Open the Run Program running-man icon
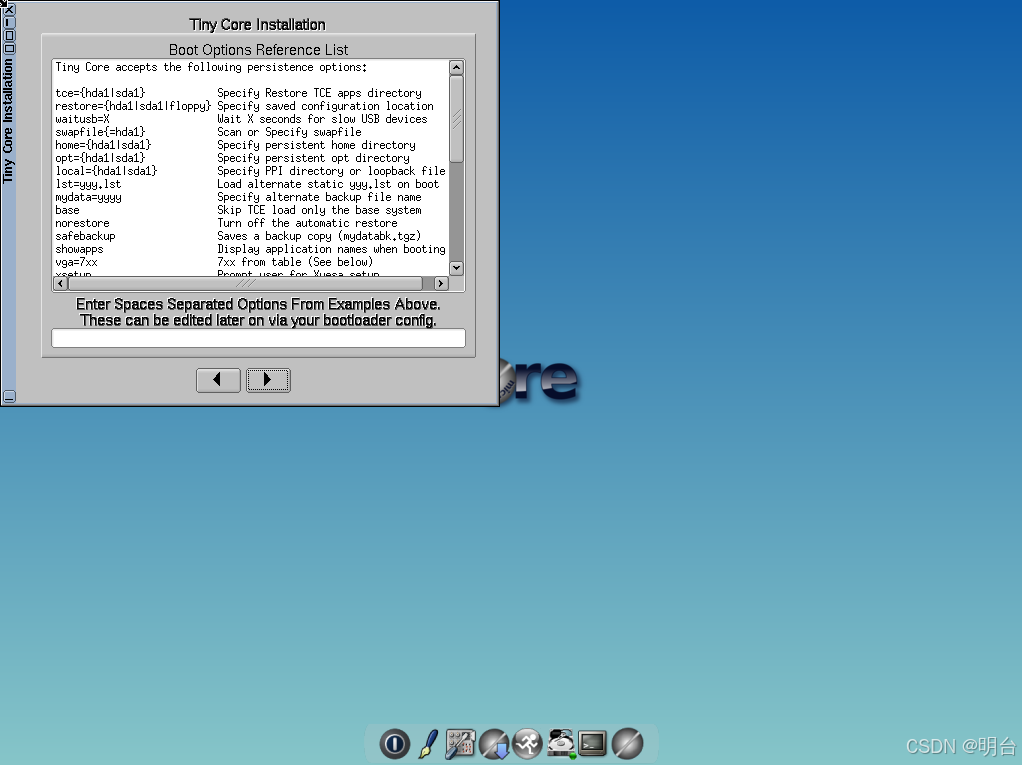The image size is (1022, 765). (x=527, y=743)
